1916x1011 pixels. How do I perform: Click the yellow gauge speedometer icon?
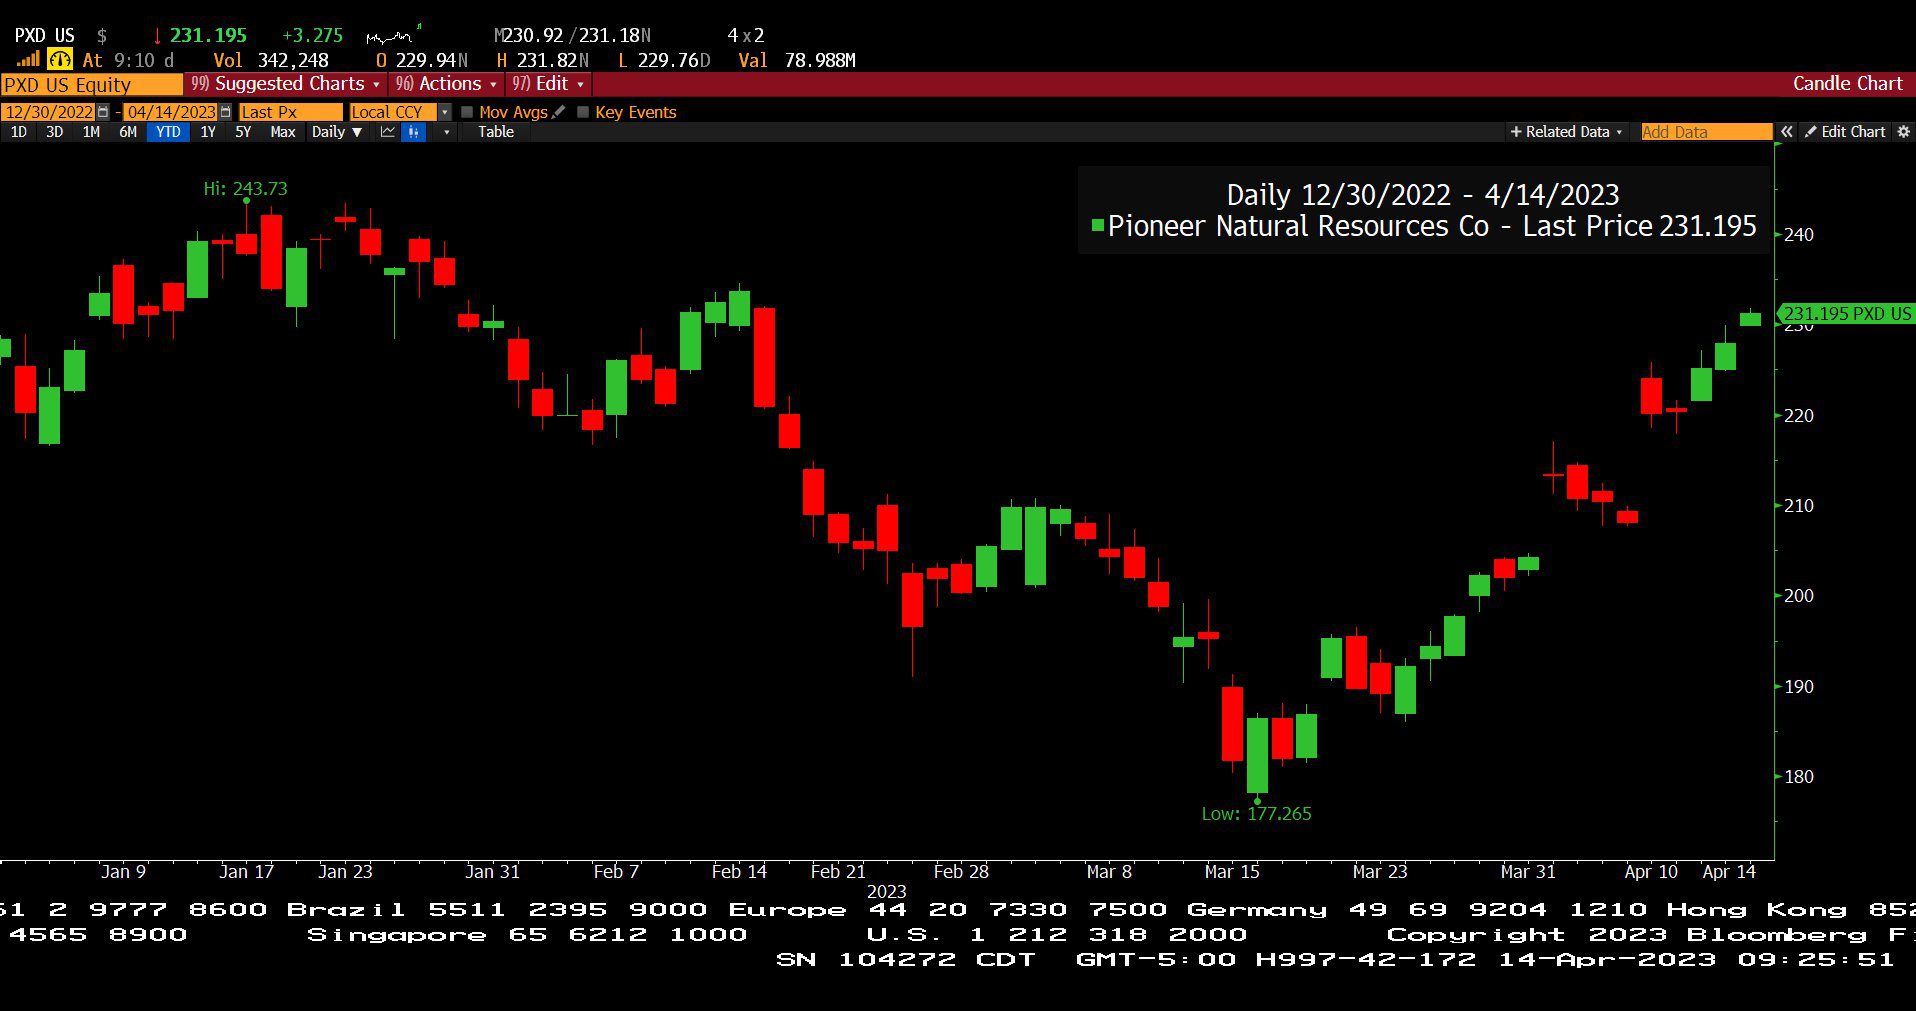[60, 60]
